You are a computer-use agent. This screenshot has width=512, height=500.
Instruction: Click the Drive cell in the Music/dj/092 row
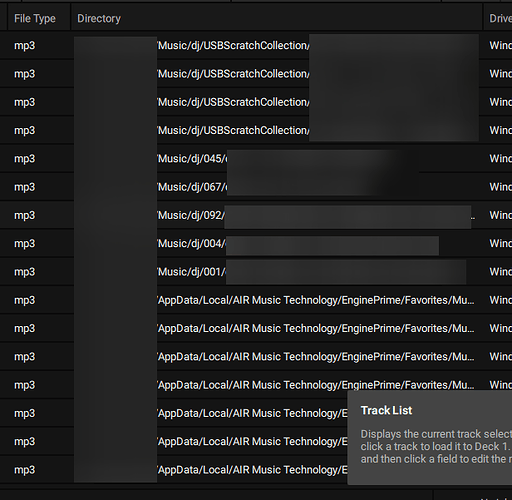coord(500,215)
